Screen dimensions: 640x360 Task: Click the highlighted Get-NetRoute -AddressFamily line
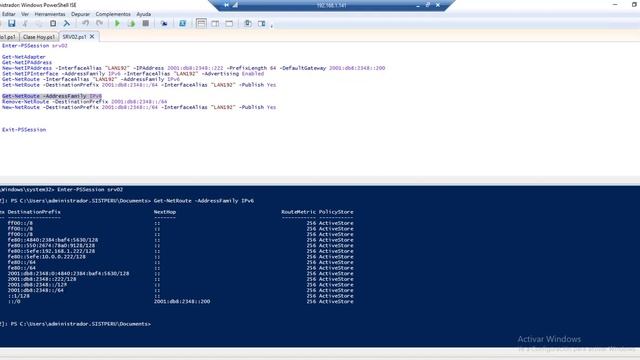[x=52, y=96]
